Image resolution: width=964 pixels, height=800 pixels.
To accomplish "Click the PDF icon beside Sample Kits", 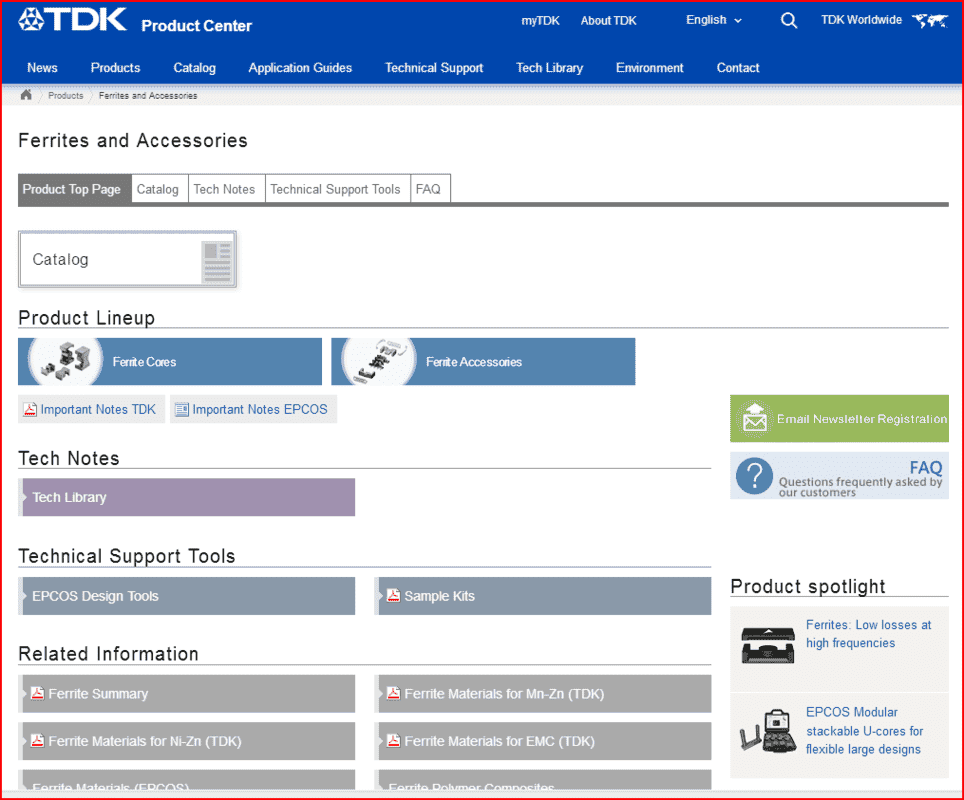I will (x=394, y=596).
